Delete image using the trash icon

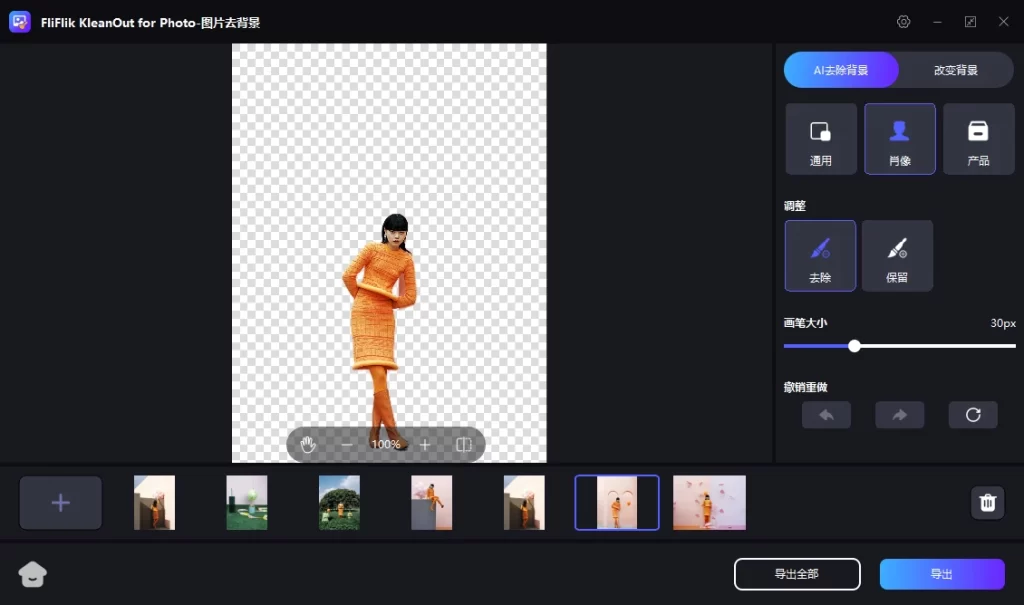pos(987,502)
